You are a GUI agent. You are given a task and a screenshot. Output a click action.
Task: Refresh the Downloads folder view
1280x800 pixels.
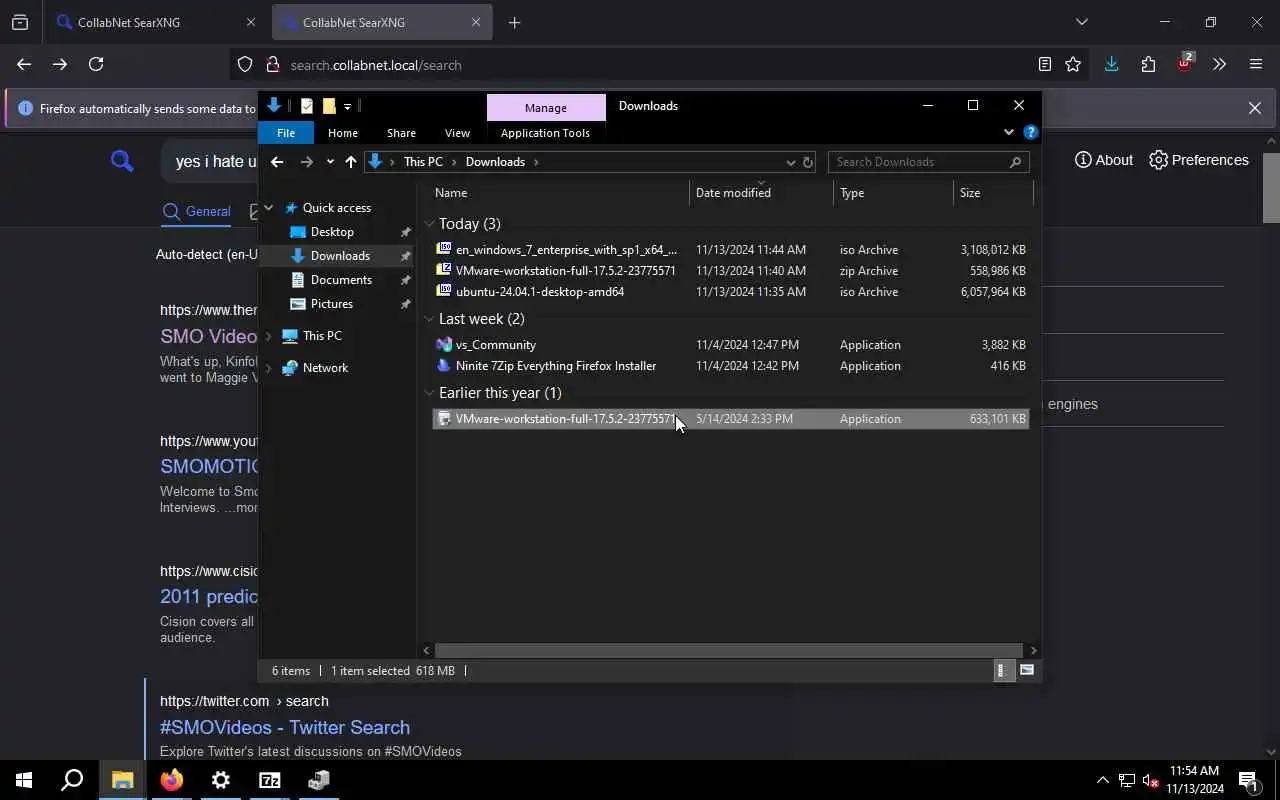click(x=808, y=162)
